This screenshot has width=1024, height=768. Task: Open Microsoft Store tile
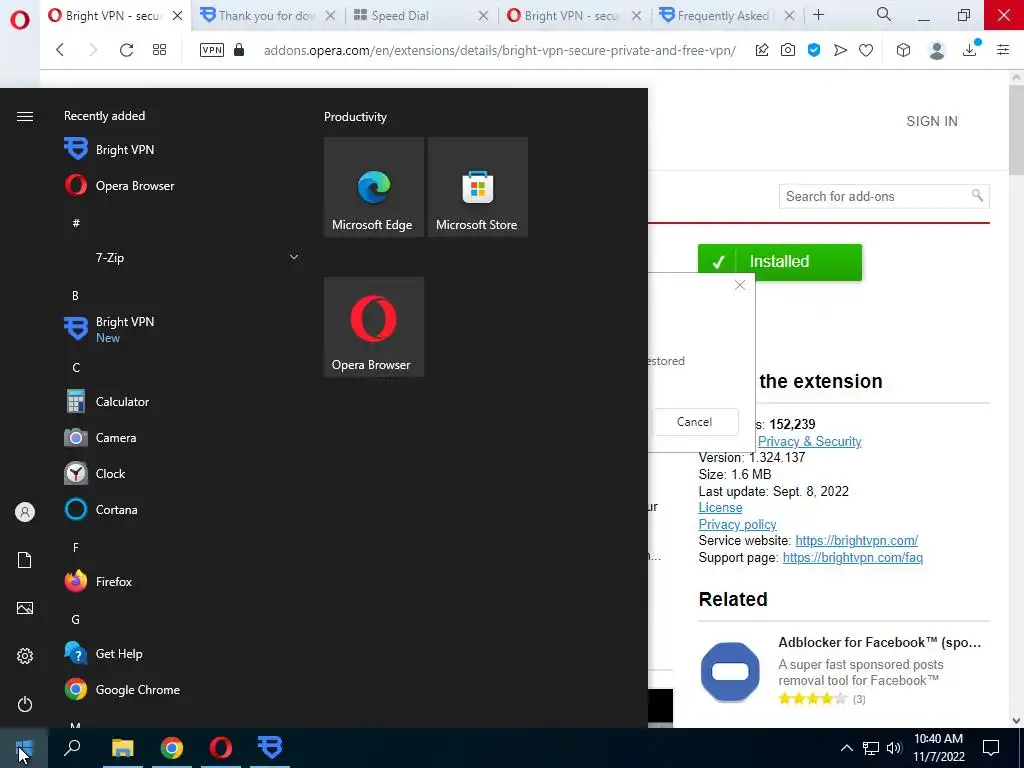[x=477, y=187]
